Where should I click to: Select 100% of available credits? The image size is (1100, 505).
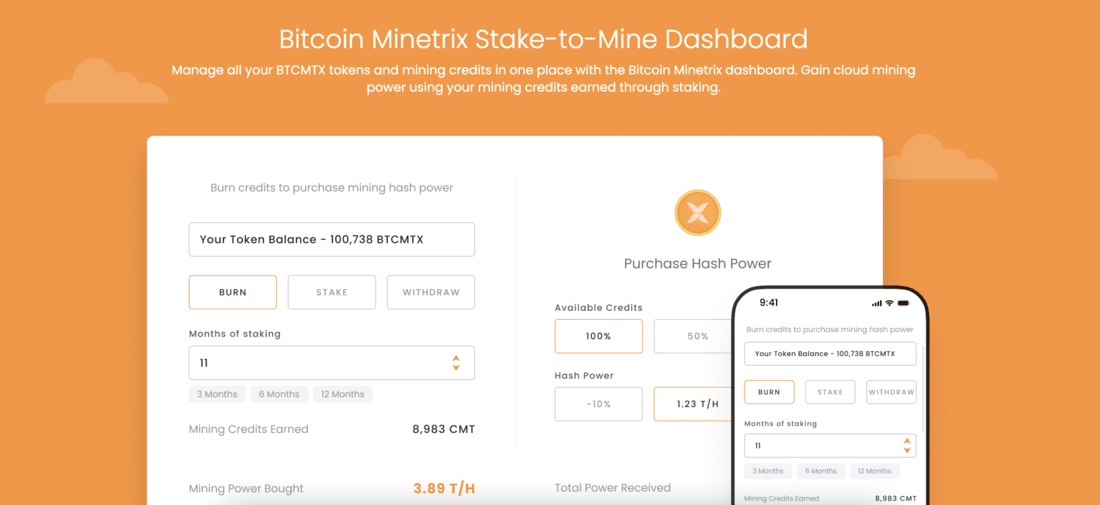[598, 336]
